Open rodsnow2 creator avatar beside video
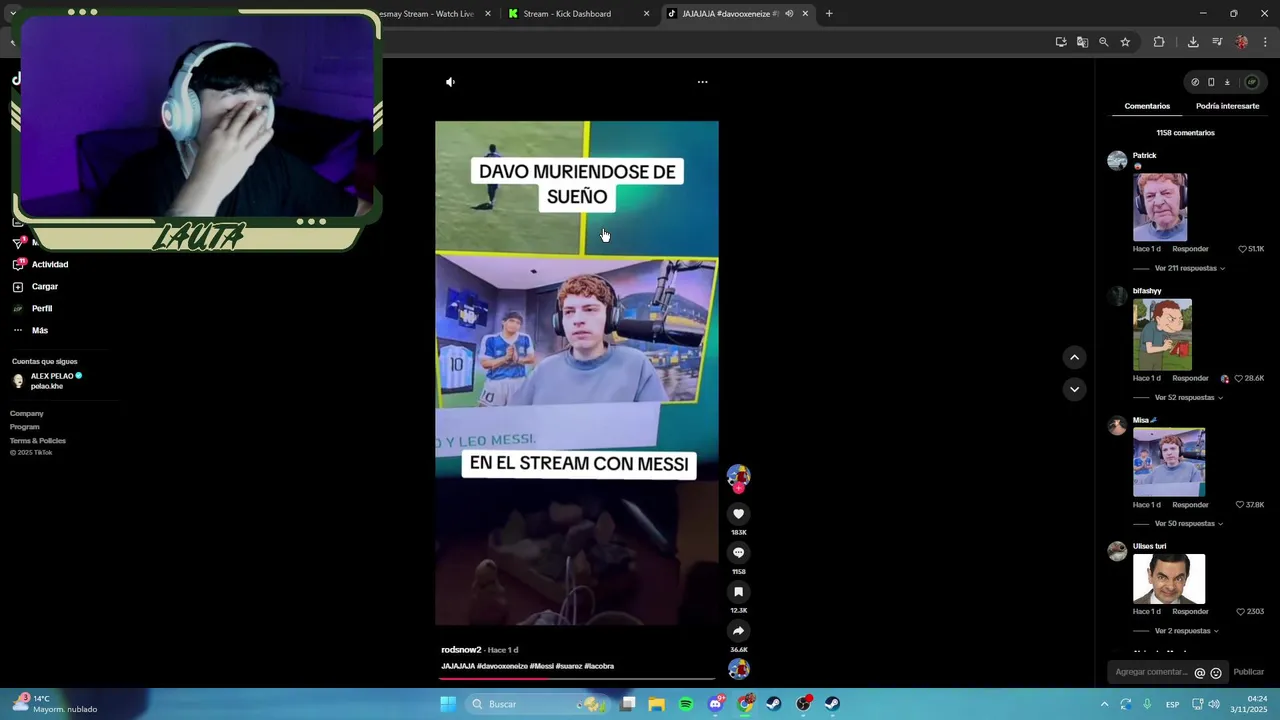This screenshot has height=720, width=1280. tap(738, 476)
